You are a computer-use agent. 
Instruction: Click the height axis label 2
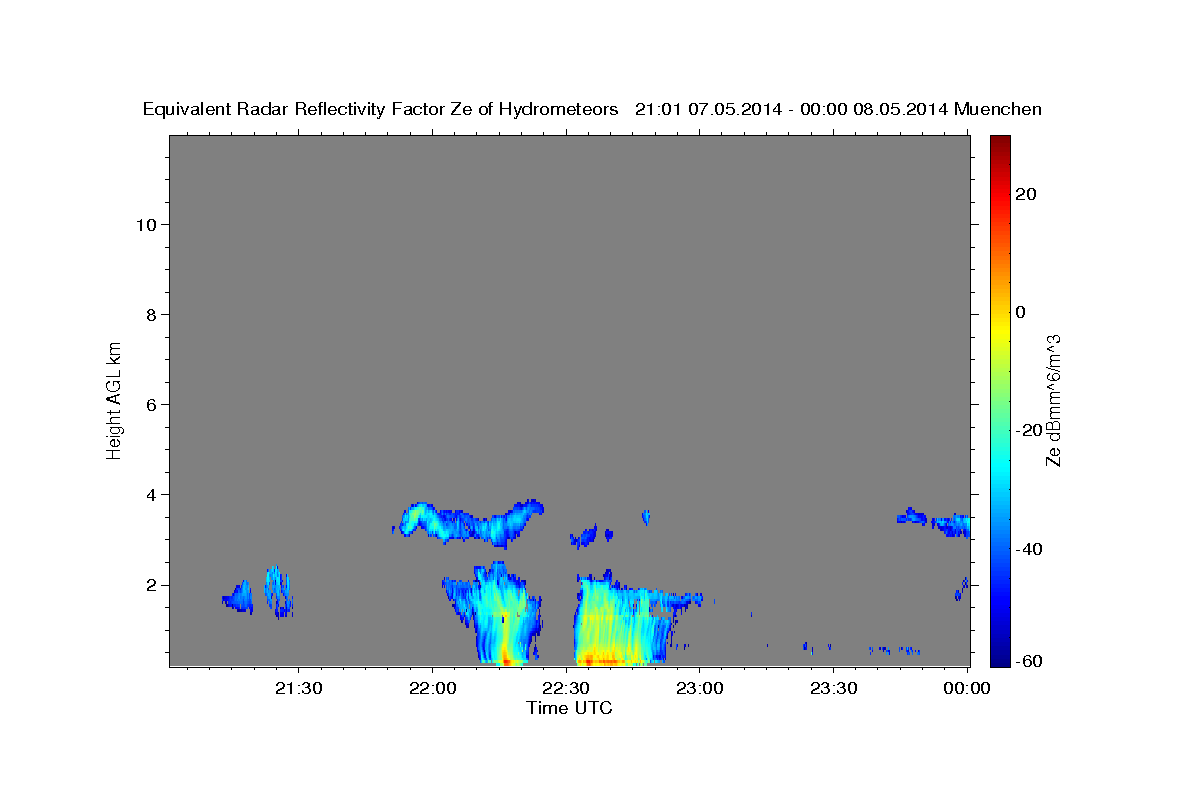151,585
